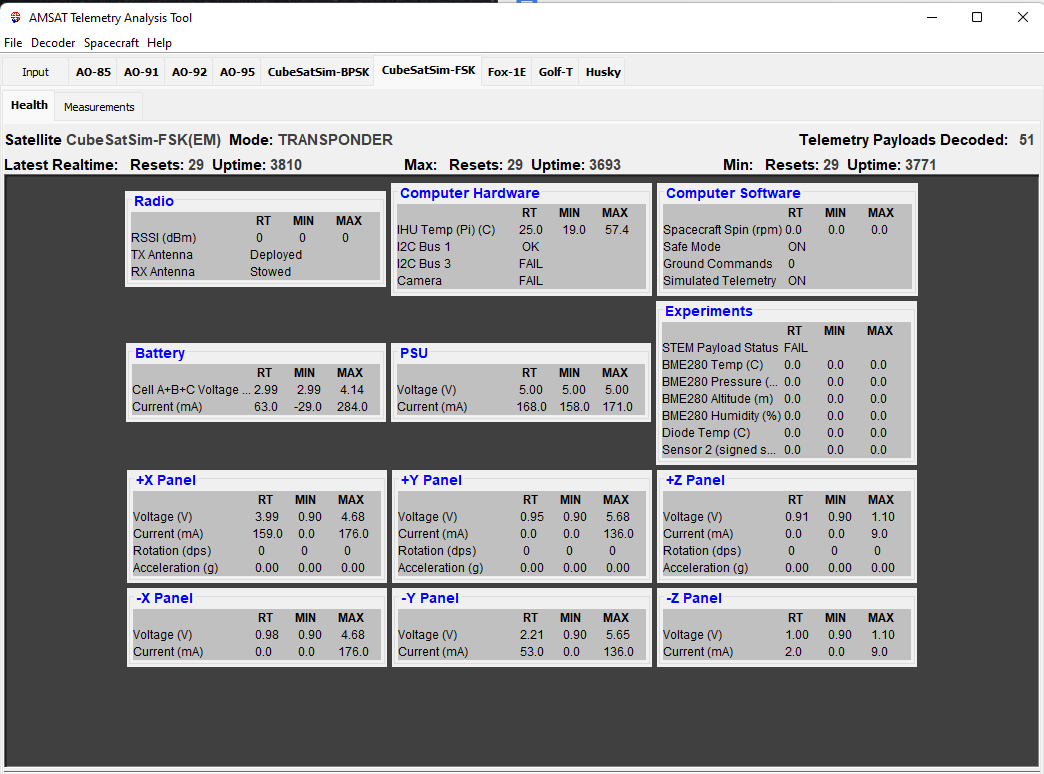Click the +Y Panel Acceleration (g) label
1044x774 pixels.
pos(440,568)
